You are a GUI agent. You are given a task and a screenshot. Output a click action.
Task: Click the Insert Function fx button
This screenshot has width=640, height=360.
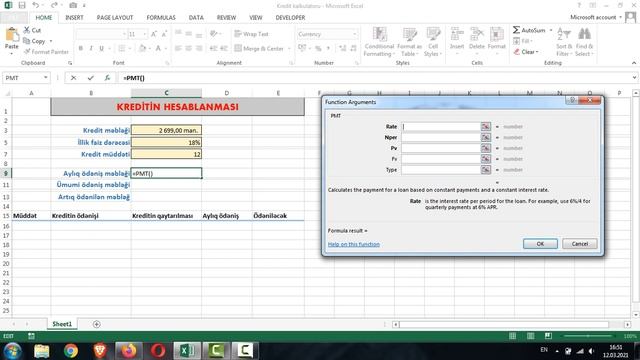[107, 78]
